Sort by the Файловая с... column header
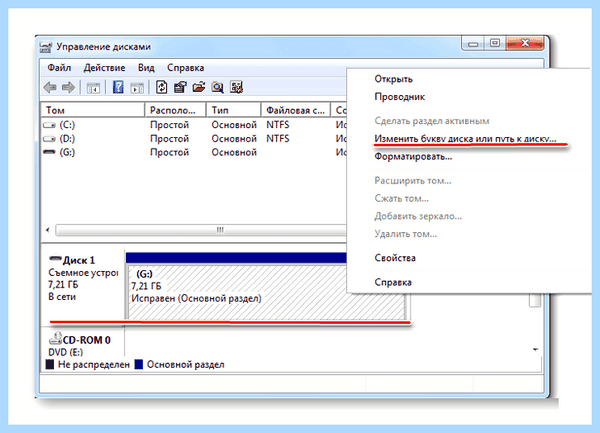 tap(295, 110)
